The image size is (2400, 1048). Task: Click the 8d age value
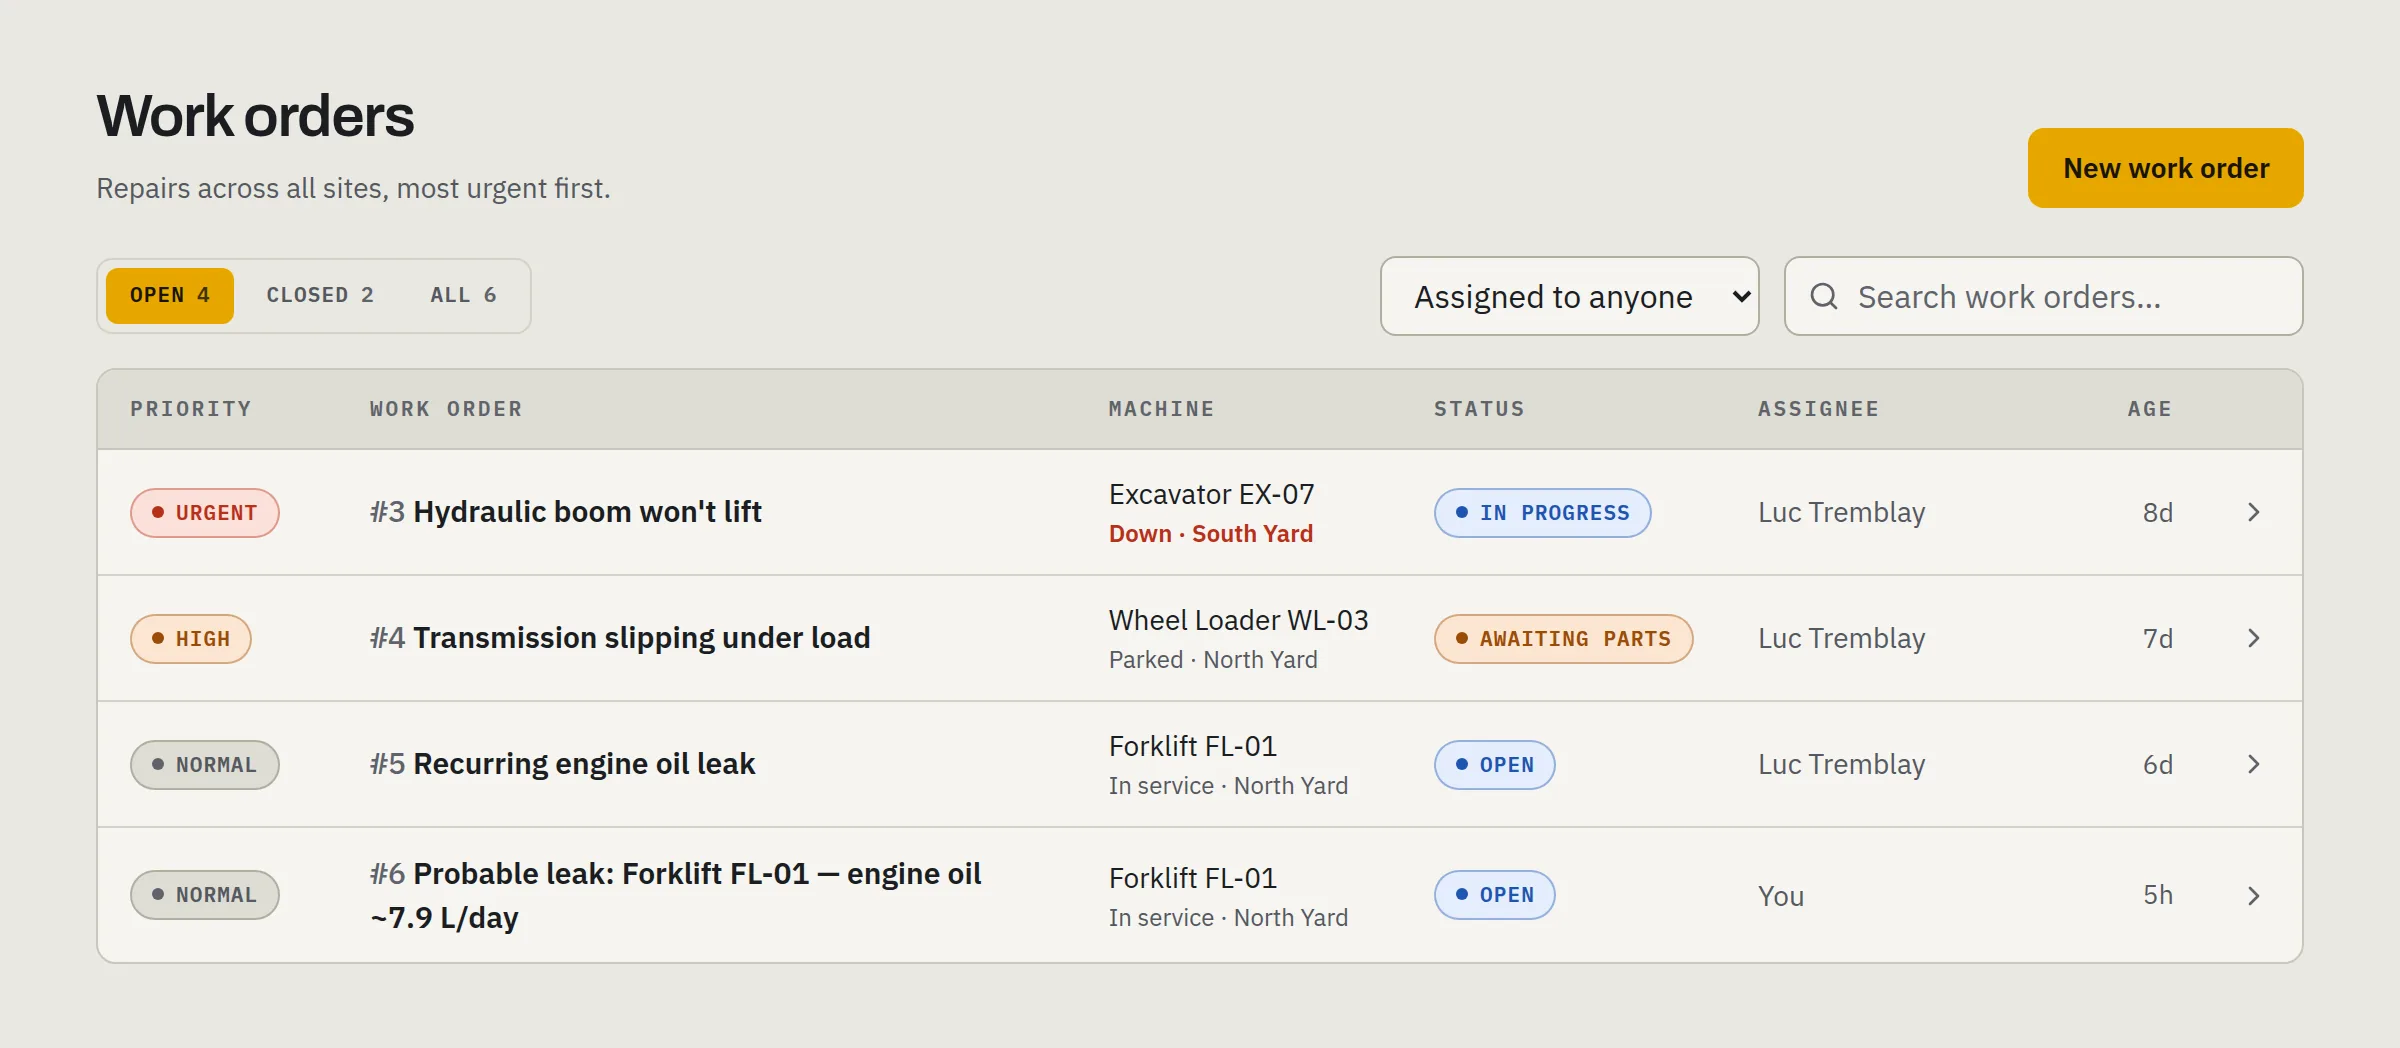[2158, 513]
